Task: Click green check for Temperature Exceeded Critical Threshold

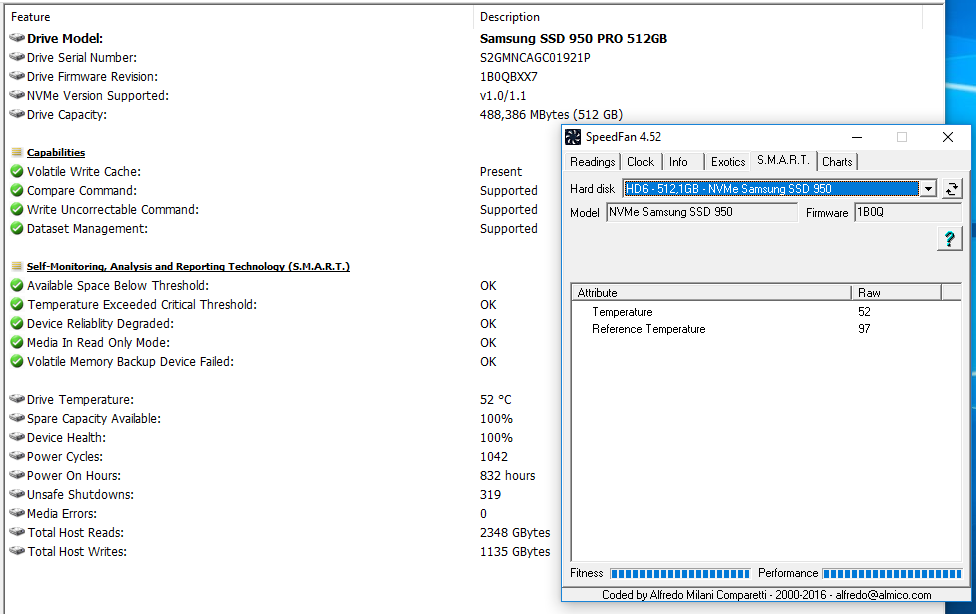Action: [17, 305]
